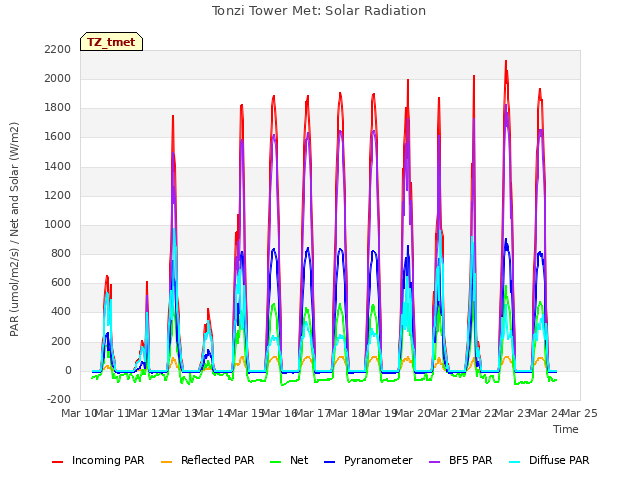Click the orange Reflected PAR legend swatch

click(167, 462)
